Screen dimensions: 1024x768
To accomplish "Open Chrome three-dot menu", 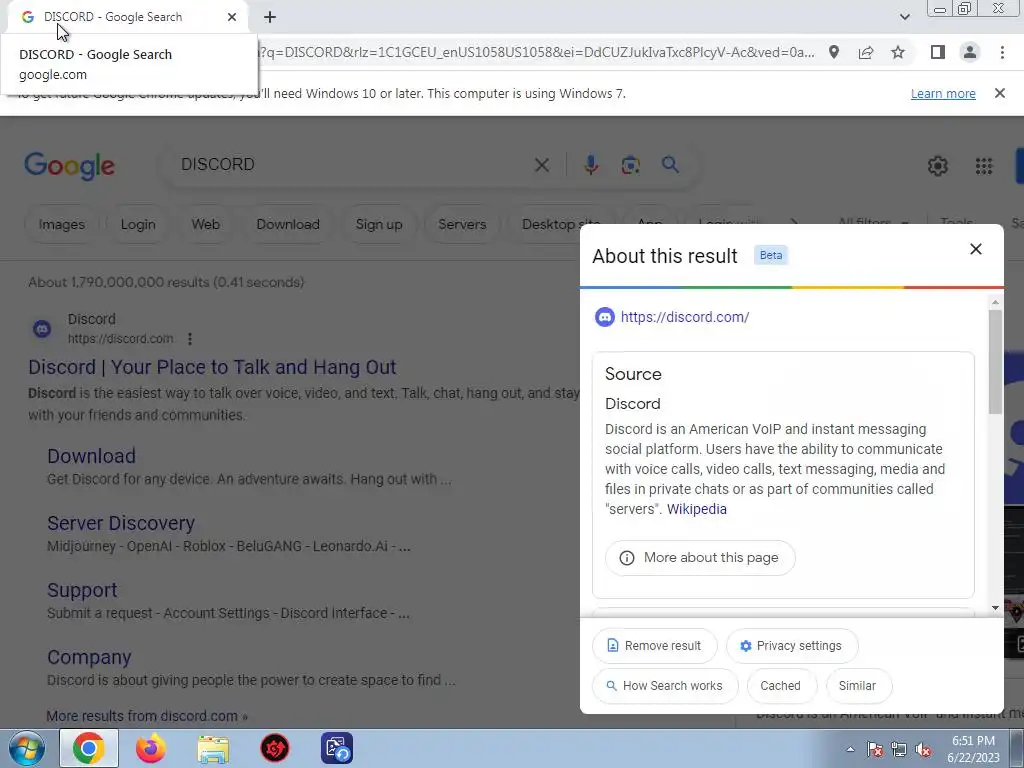I will 1002,52.
